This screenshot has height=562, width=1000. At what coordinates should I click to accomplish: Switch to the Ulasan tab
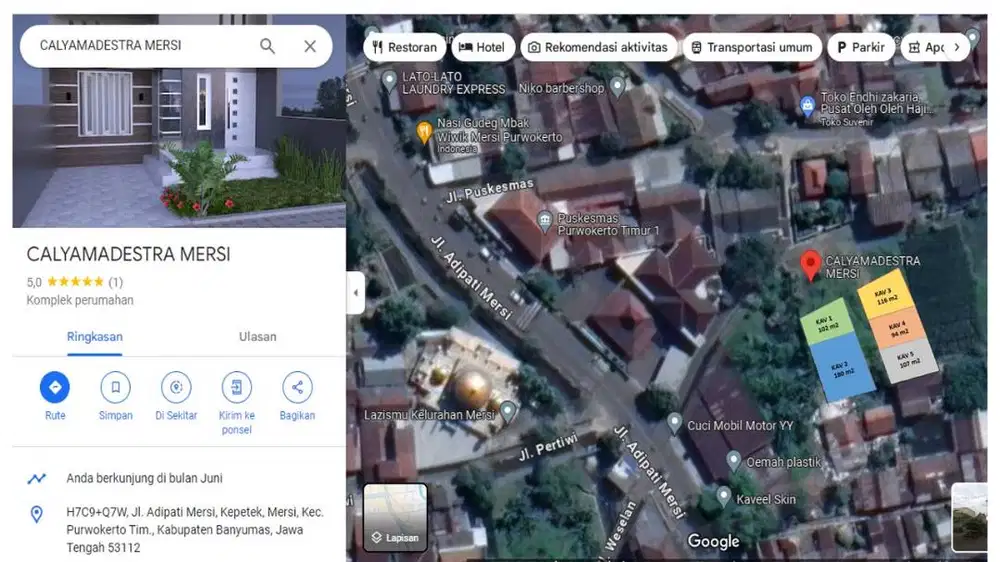(x=257, y=337)
